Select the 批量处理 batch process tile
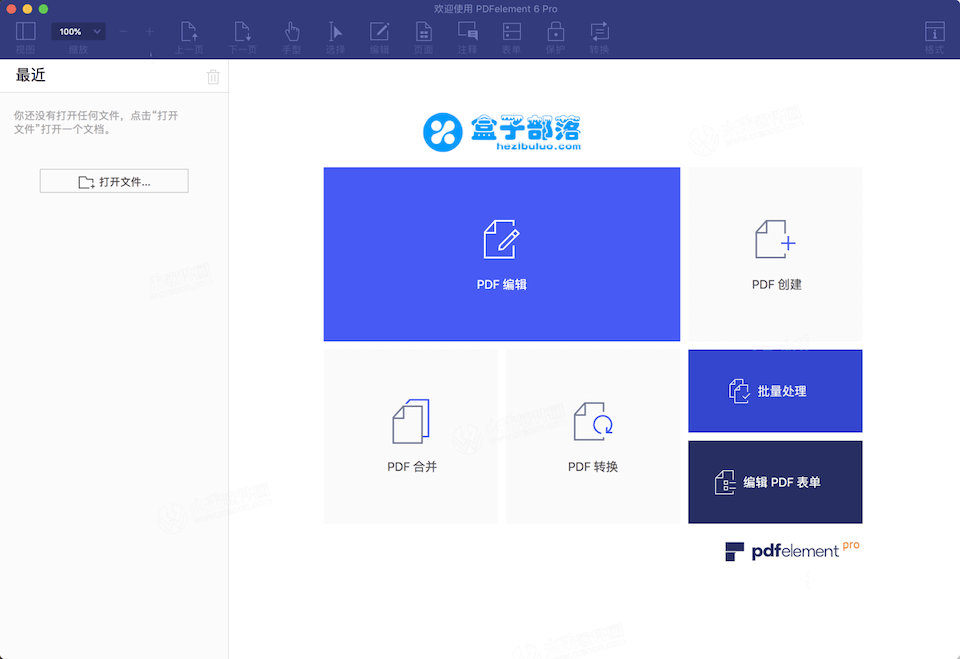The width and height of the screenshot is (960, 659). (775, 391)
